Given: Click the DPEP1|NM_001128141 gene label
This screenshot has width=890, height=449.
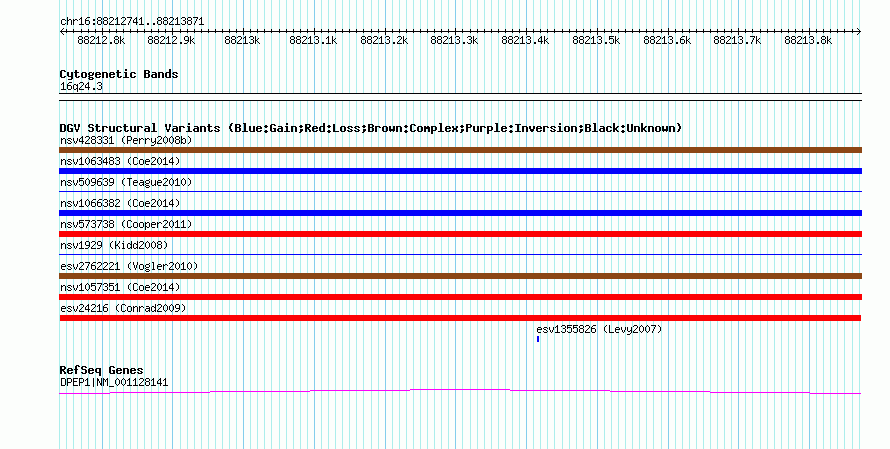Looking at the screenshot, I should (114, 383).
